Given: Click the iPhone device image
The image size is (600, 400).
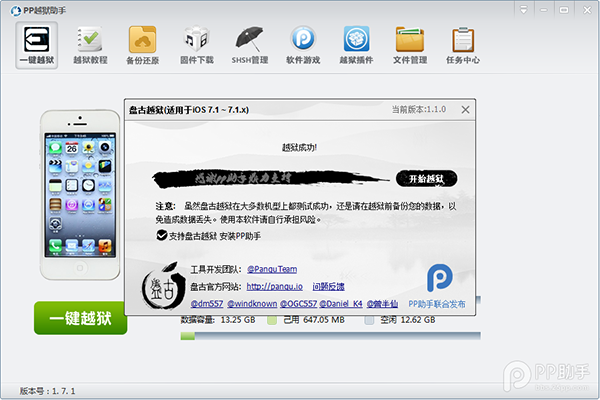Looking at the screenshot, I should (x=80, y=195).
